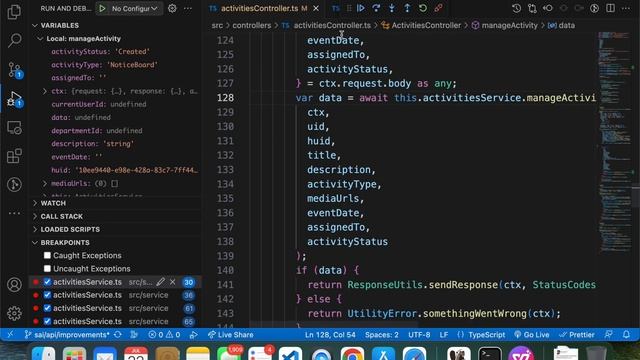Edit condition of activitiesService.ts breakpoint line 30
640x360 pixels.
click(x=161, y=282)
